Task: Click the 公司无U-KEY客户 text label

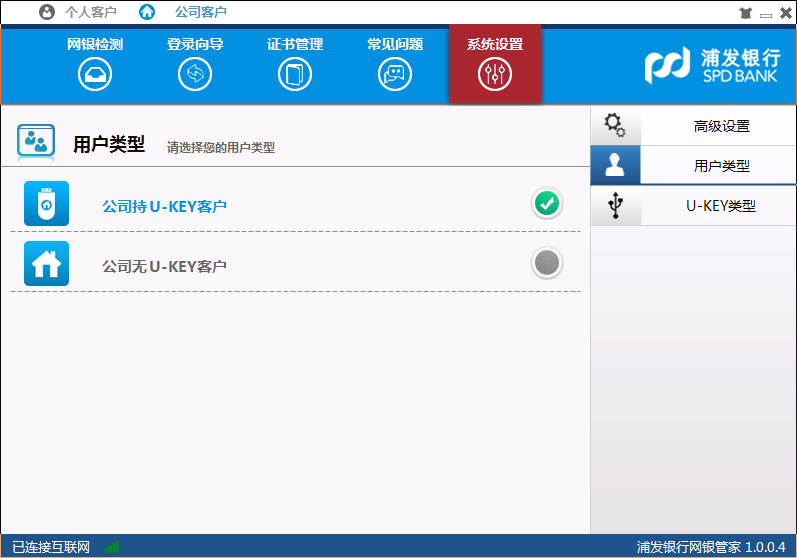Action: 164,267
